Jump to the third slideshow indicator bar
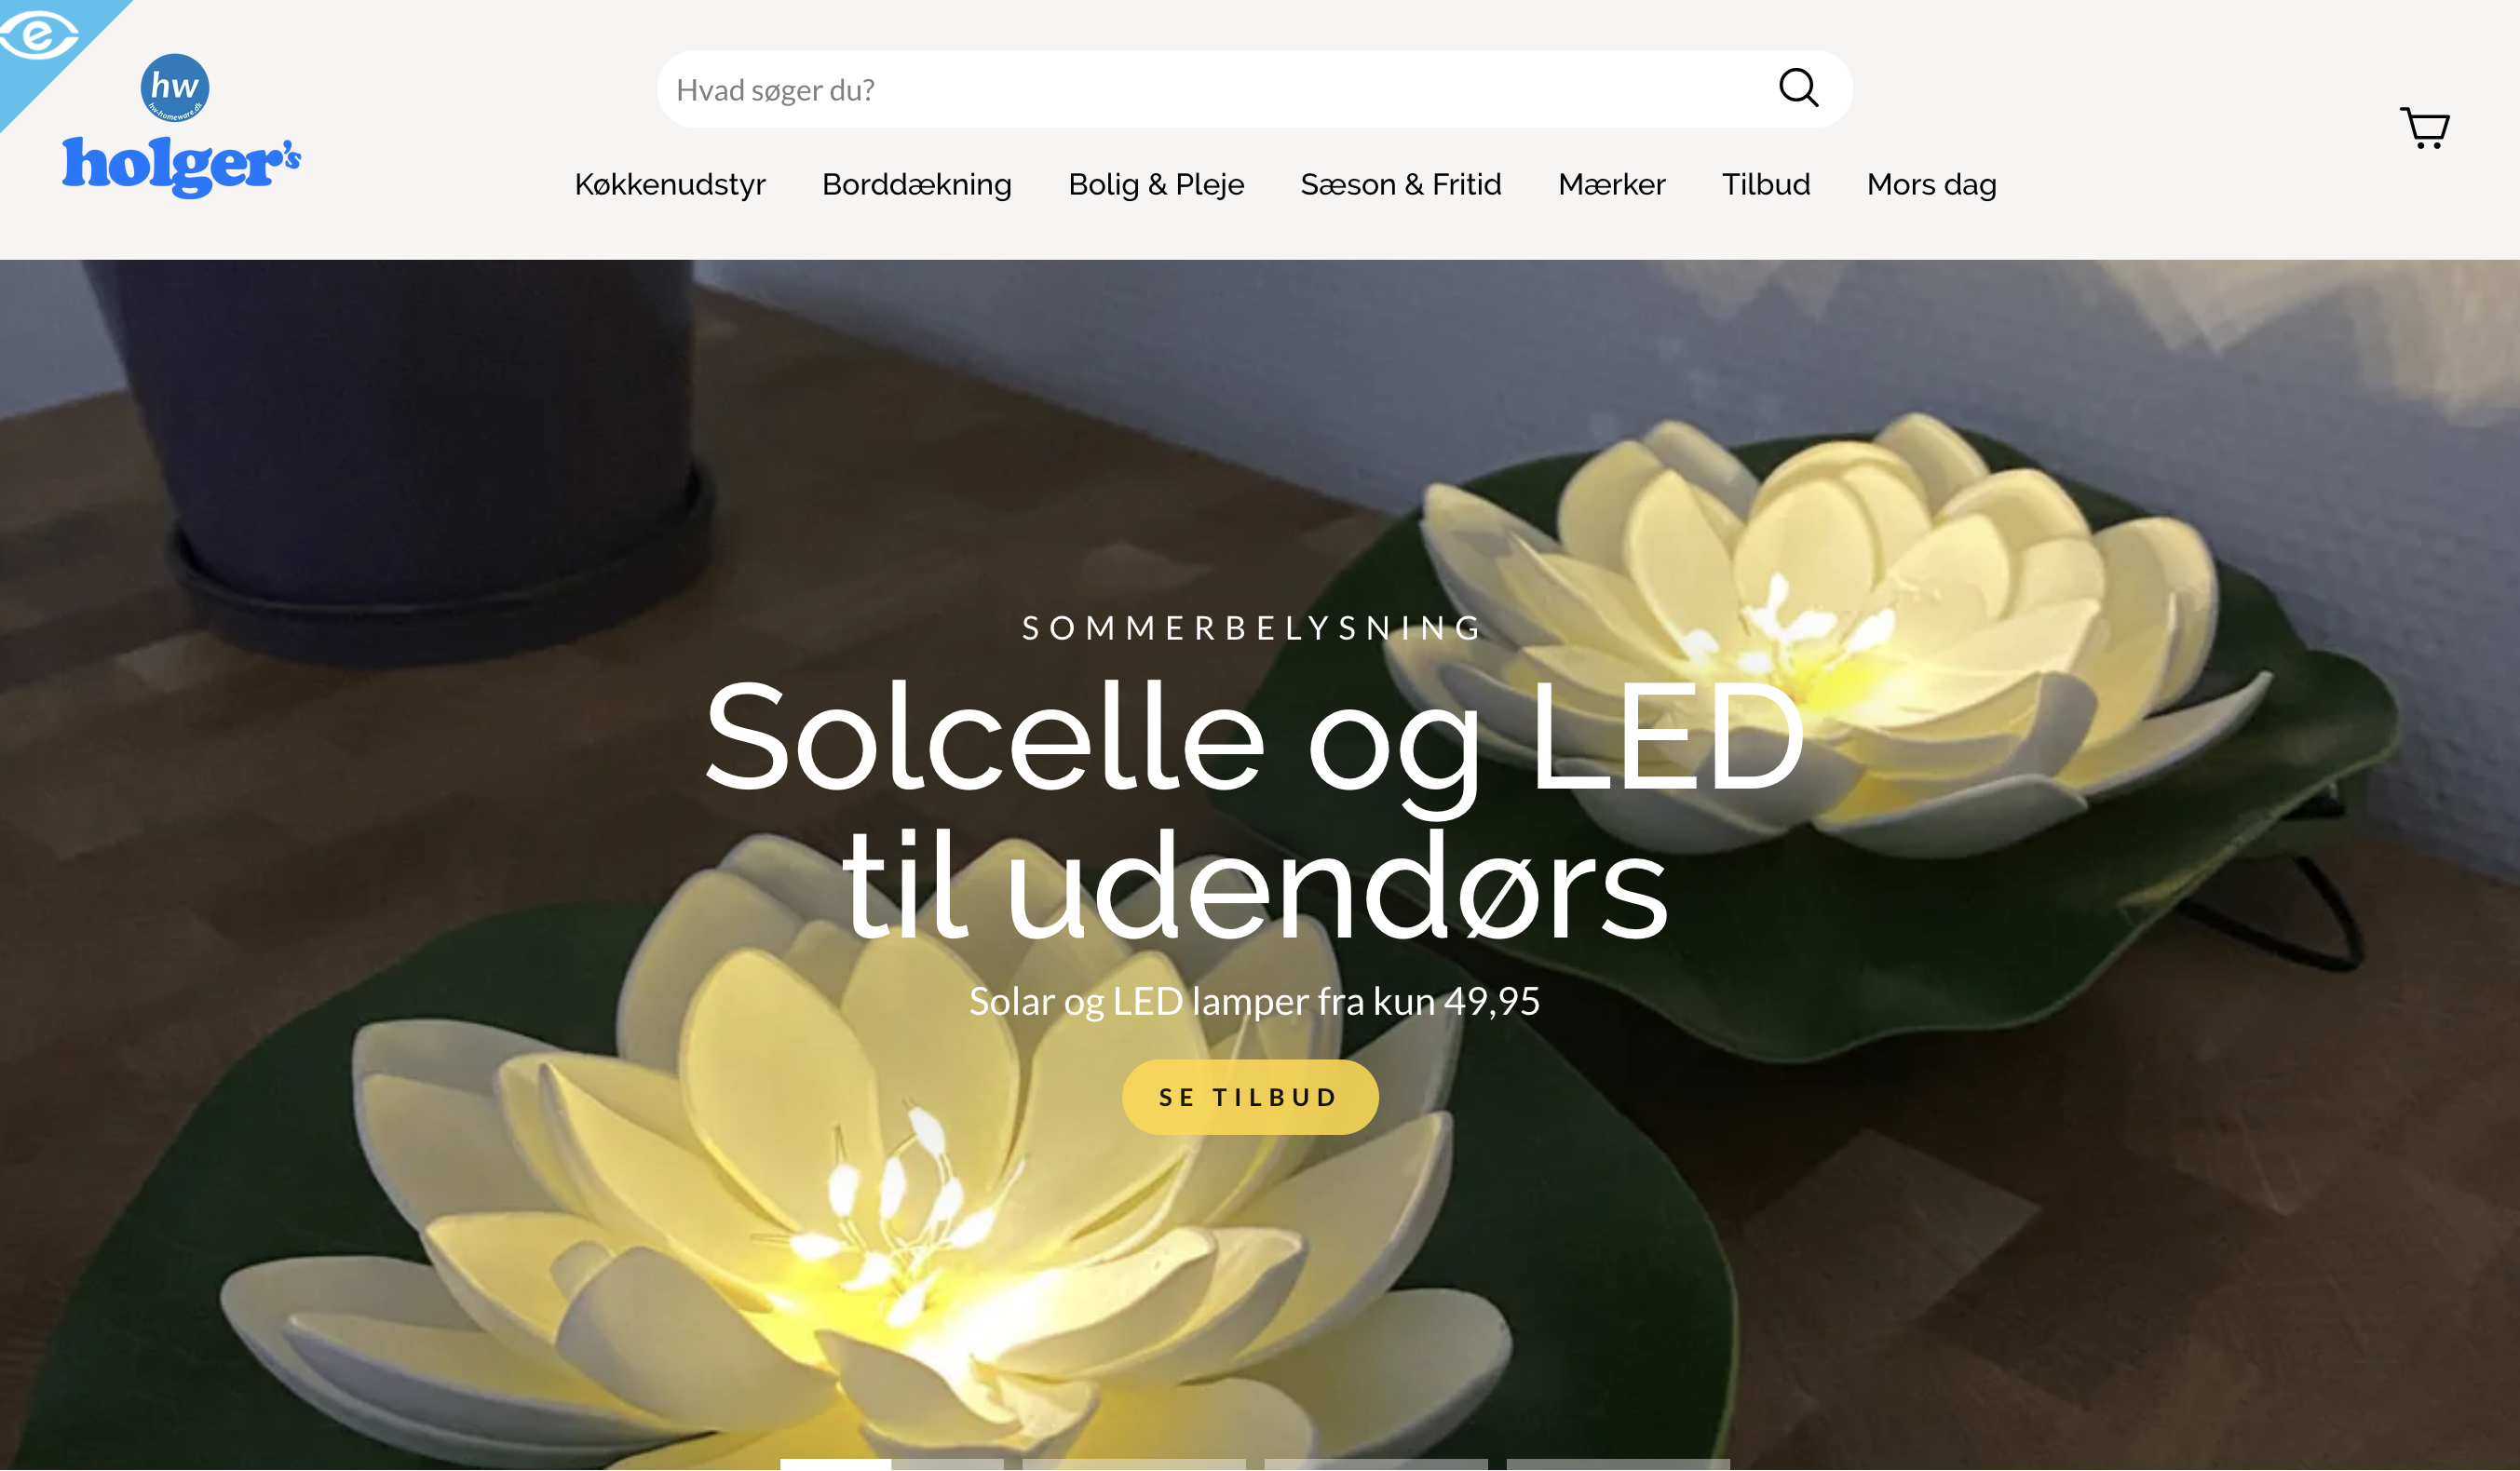The height and width of the screenshot is (1471, 2520). 1376,1465
